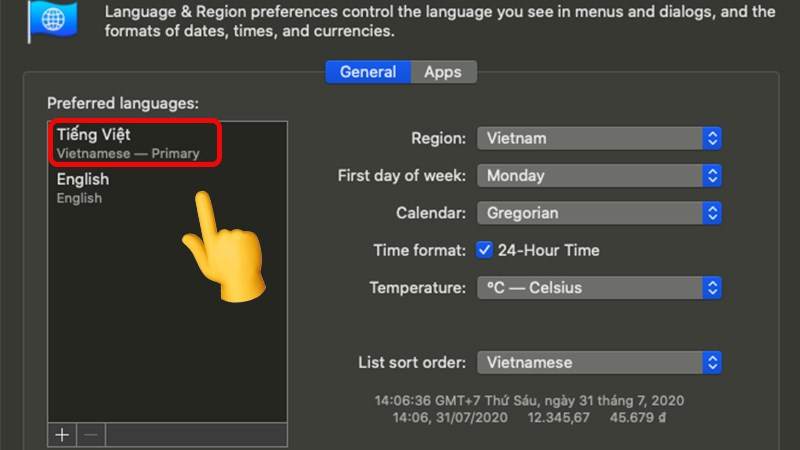Click the date sample '14:06, 31/07/2020'
This screenshot has height=450, width=800.
click(x=450, y=418)
